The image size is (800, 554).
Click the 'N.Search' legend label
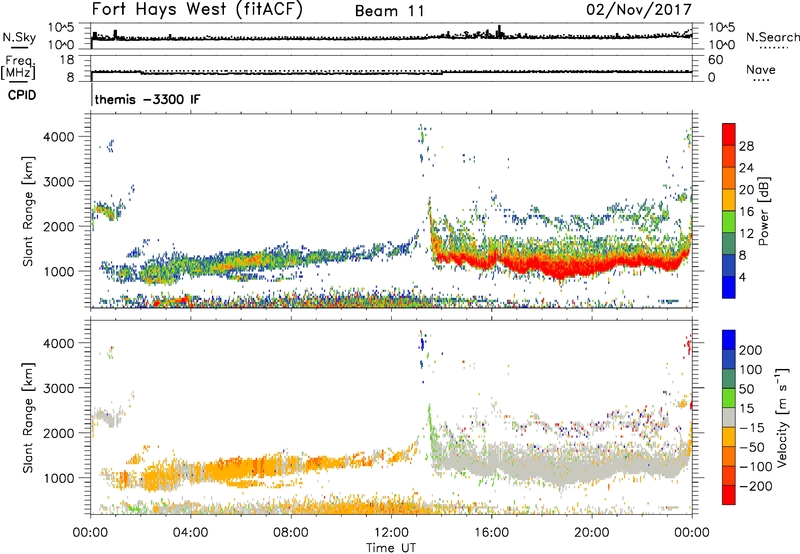[x=773, y=37]
